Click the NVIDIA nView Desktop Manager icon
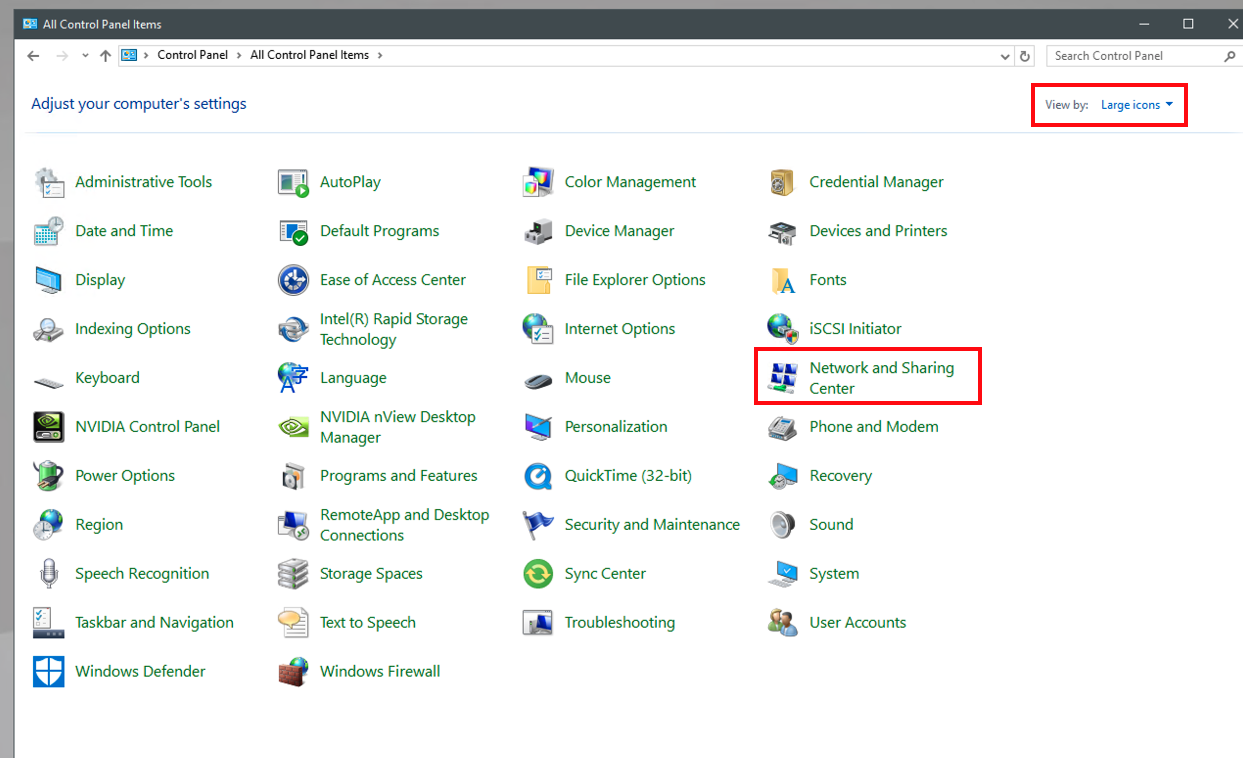 pos(293,427)
